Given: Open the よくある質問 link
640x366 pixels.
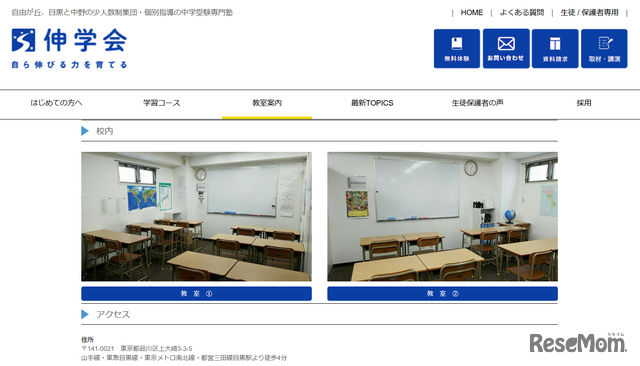Looking at the screenshot, I should [522, 13].
